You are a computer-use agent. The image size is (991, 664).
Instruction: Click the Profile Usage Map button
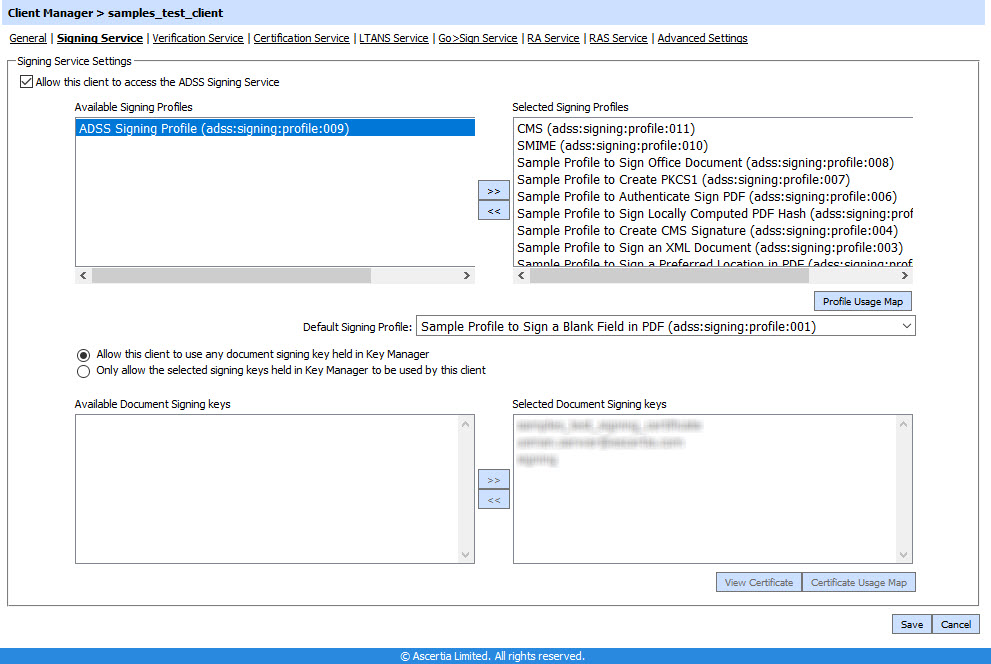[862, 301]
